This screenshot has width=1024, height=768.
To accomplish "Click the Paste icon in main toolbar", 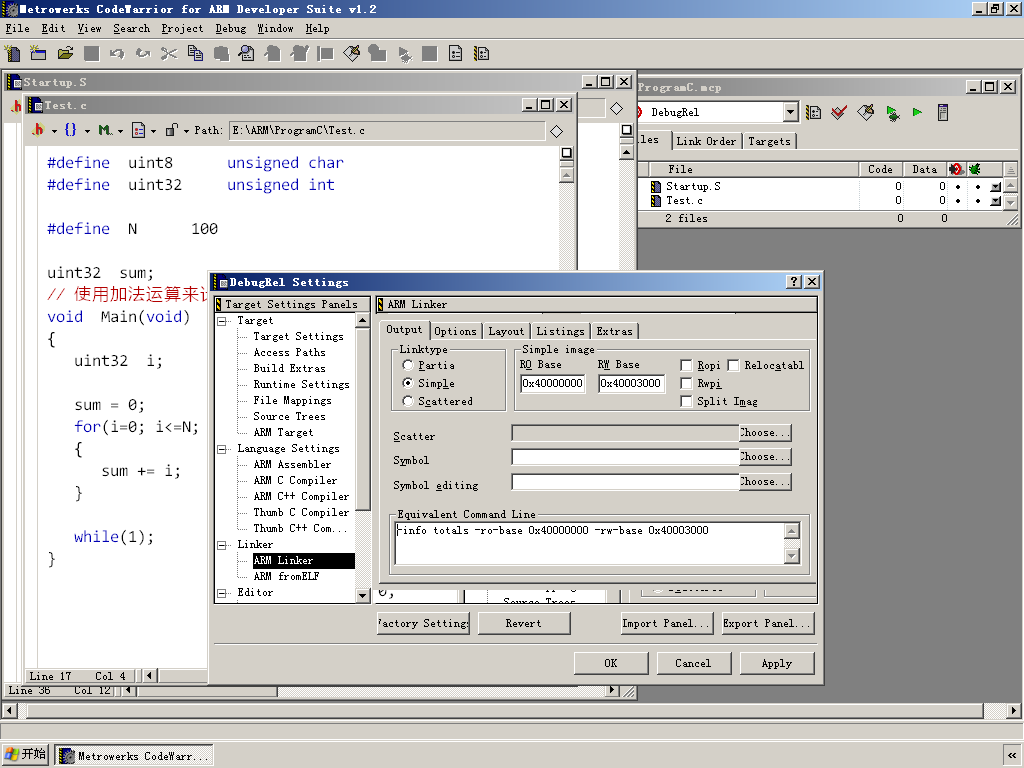I will [x=221, y=54].
